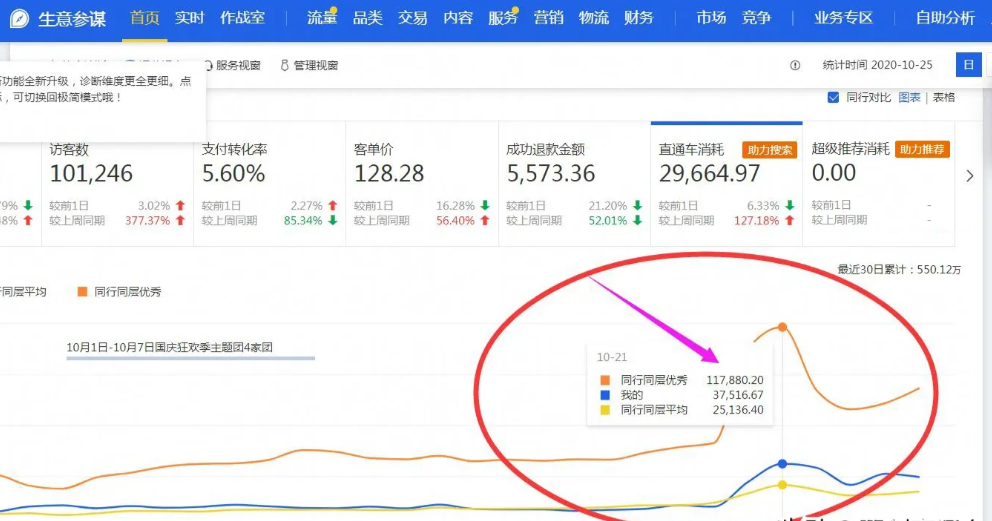
Task: Click the info icon beside 统计时间
Action: tap(795, 65)
